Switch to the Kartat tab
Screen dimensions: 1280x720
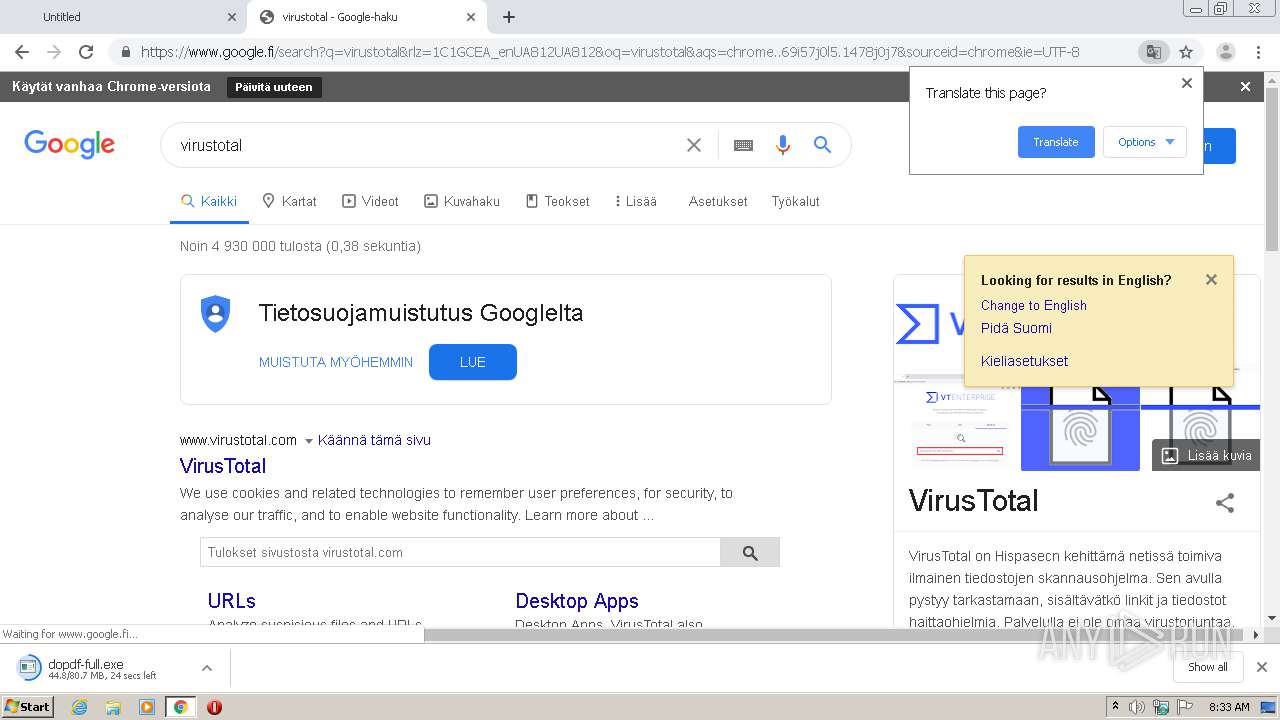click(x=289, y=201)
